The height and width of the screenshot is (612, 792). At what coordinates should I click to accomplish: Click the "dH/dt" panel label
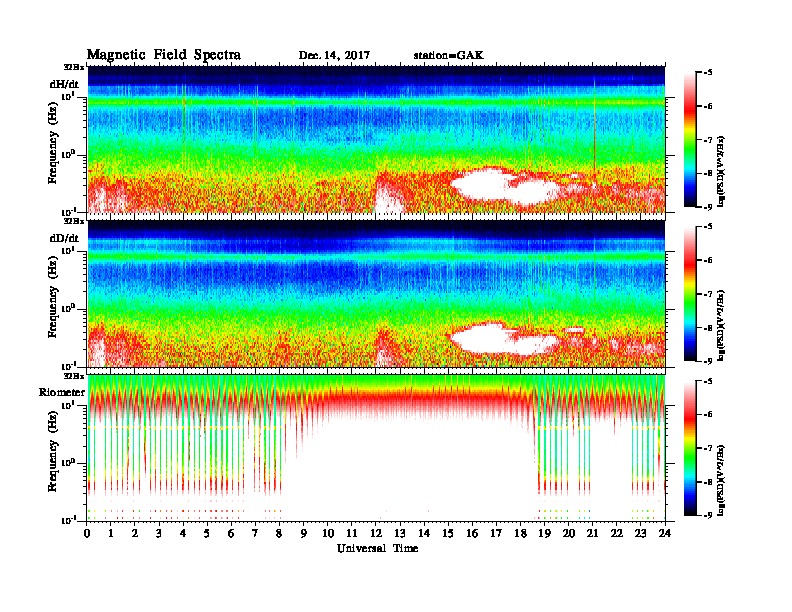(x=64, y=84)
